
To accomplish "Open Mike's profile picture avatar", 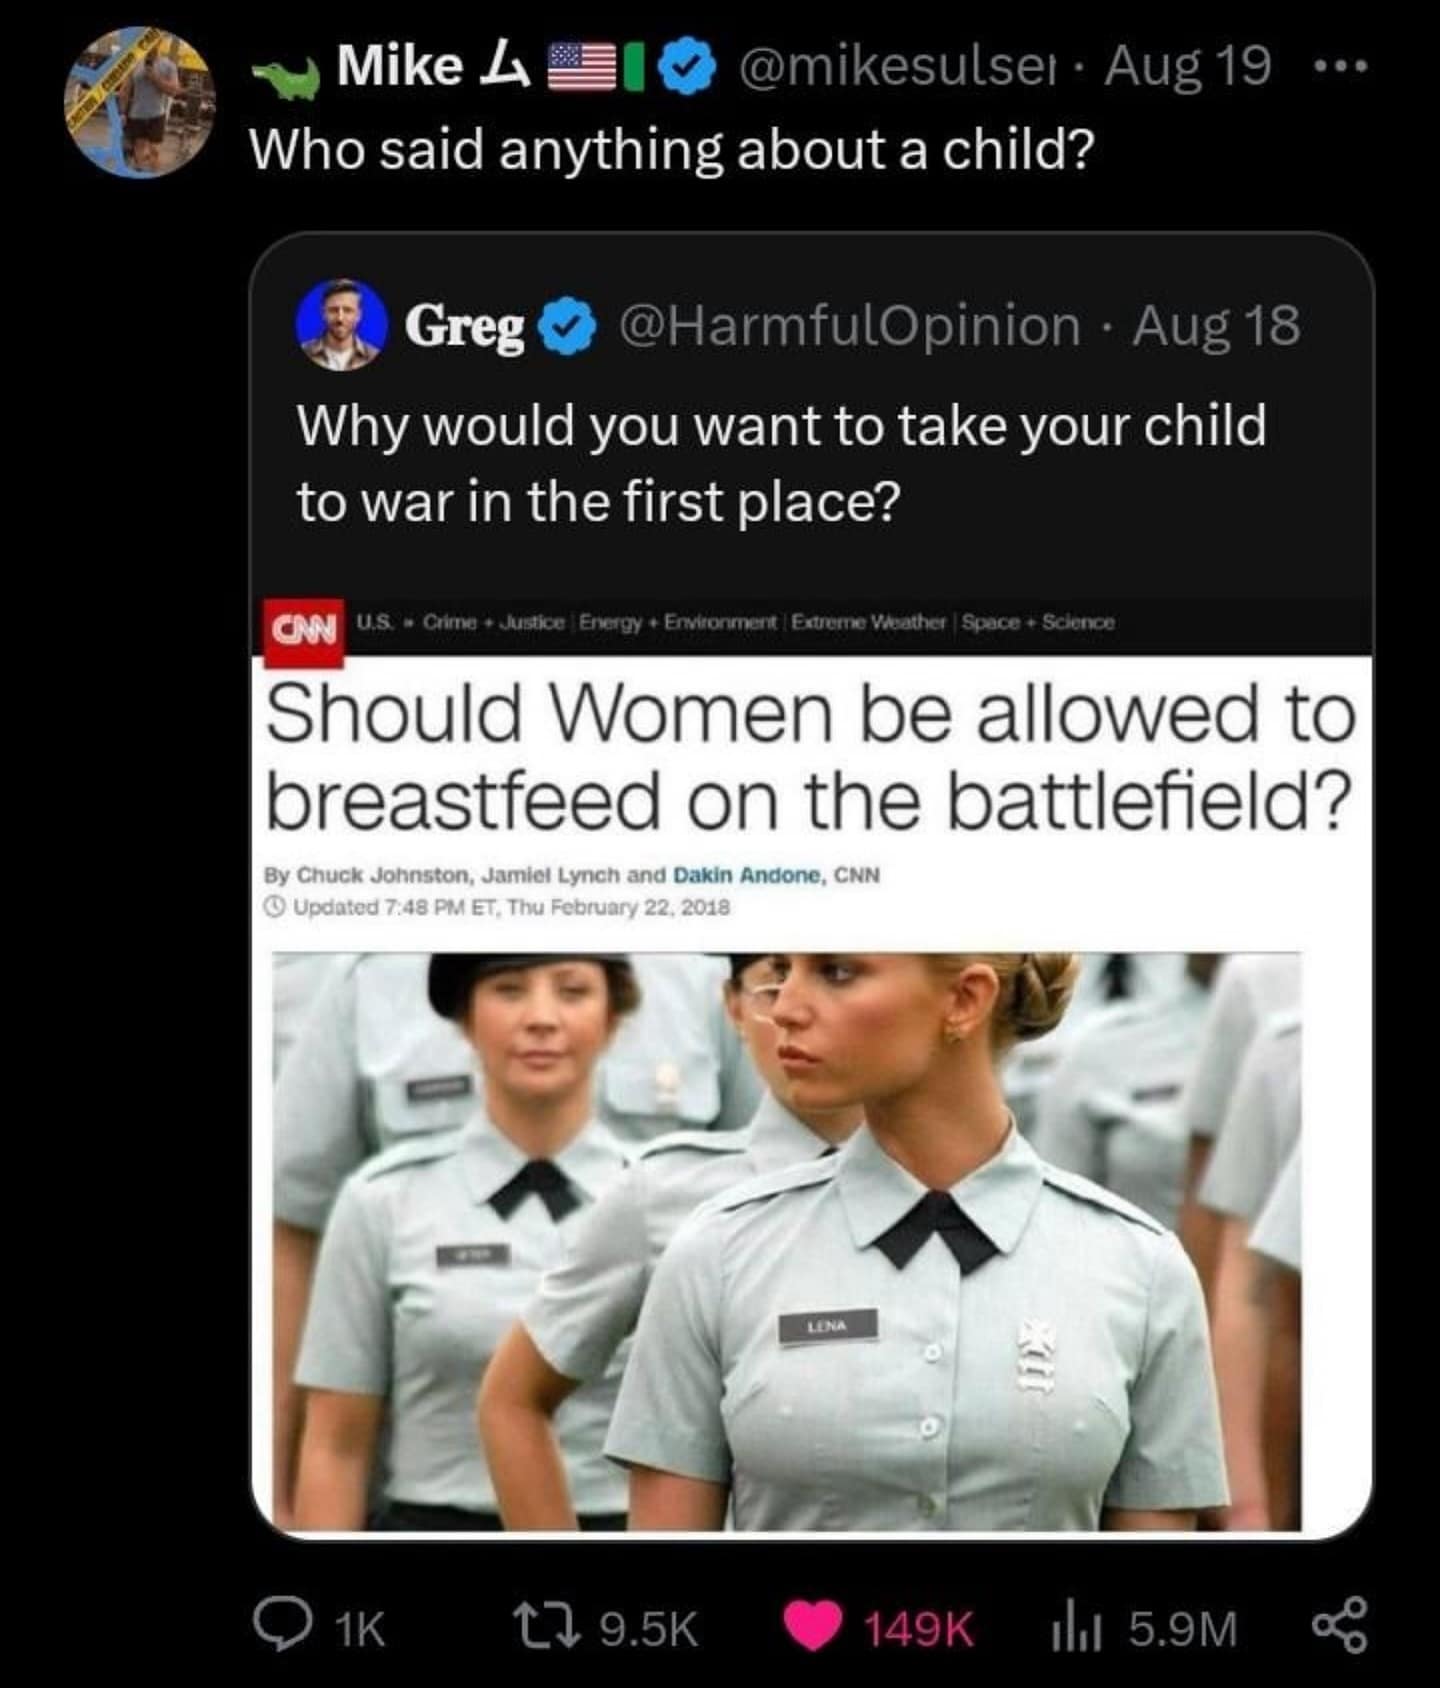I will [138, 104].
